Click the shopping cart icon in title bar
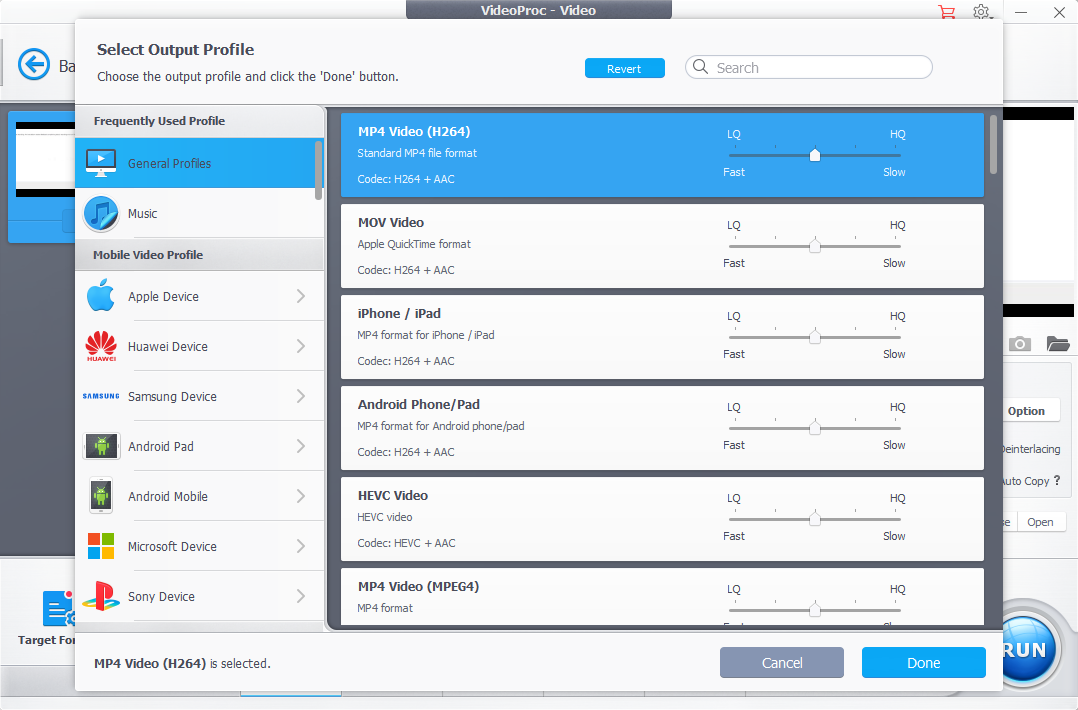The image size is (1078, 710). [x=946, y=12]
